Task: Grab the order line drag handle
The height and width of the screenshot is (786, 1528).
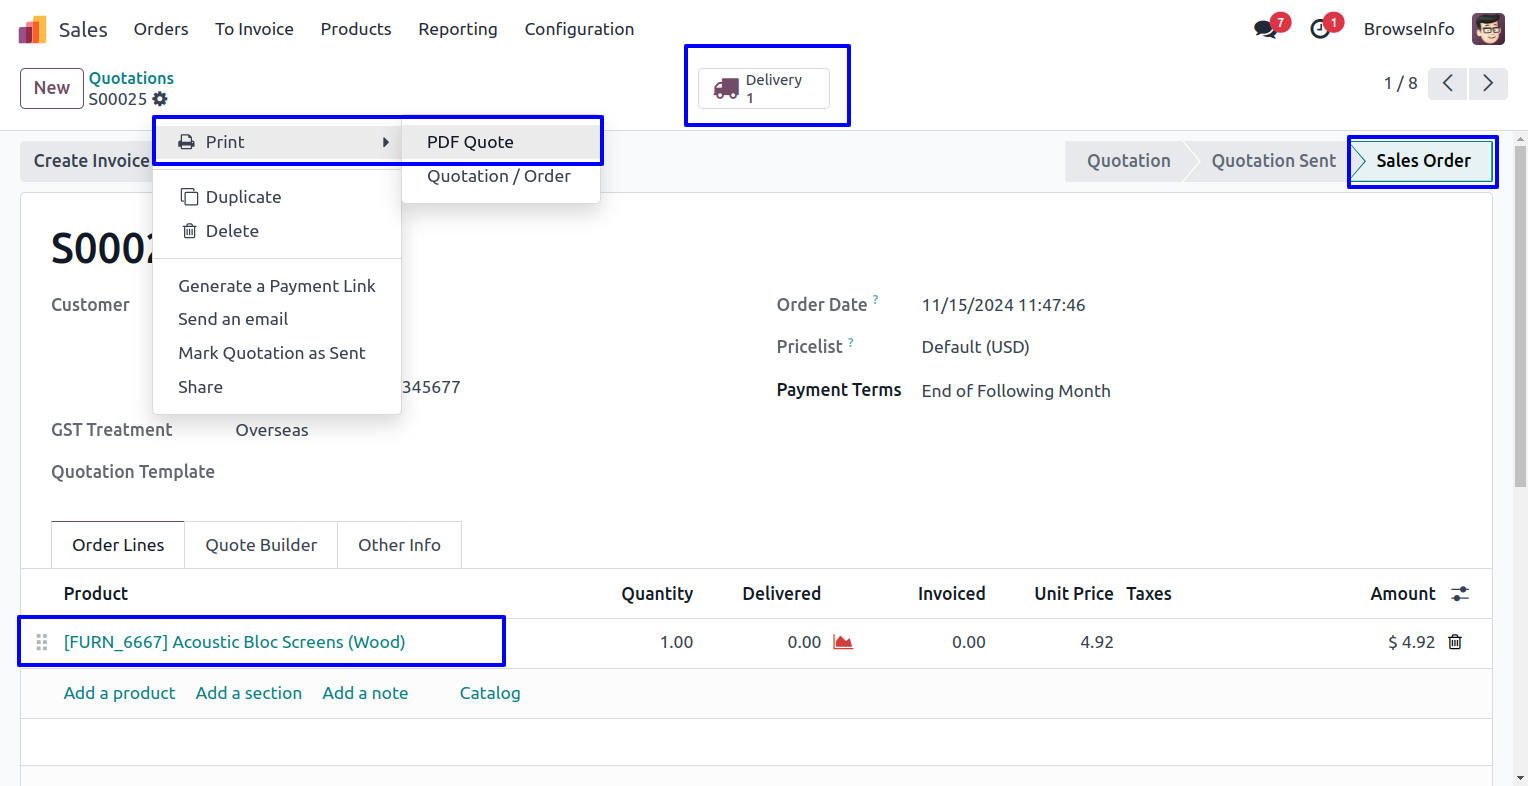Action: (x=42, y=642)
